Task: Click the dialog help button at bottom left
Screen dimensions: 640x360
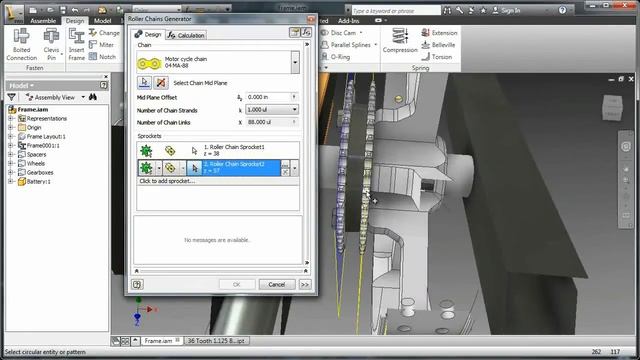Action: tap(137, 284)
